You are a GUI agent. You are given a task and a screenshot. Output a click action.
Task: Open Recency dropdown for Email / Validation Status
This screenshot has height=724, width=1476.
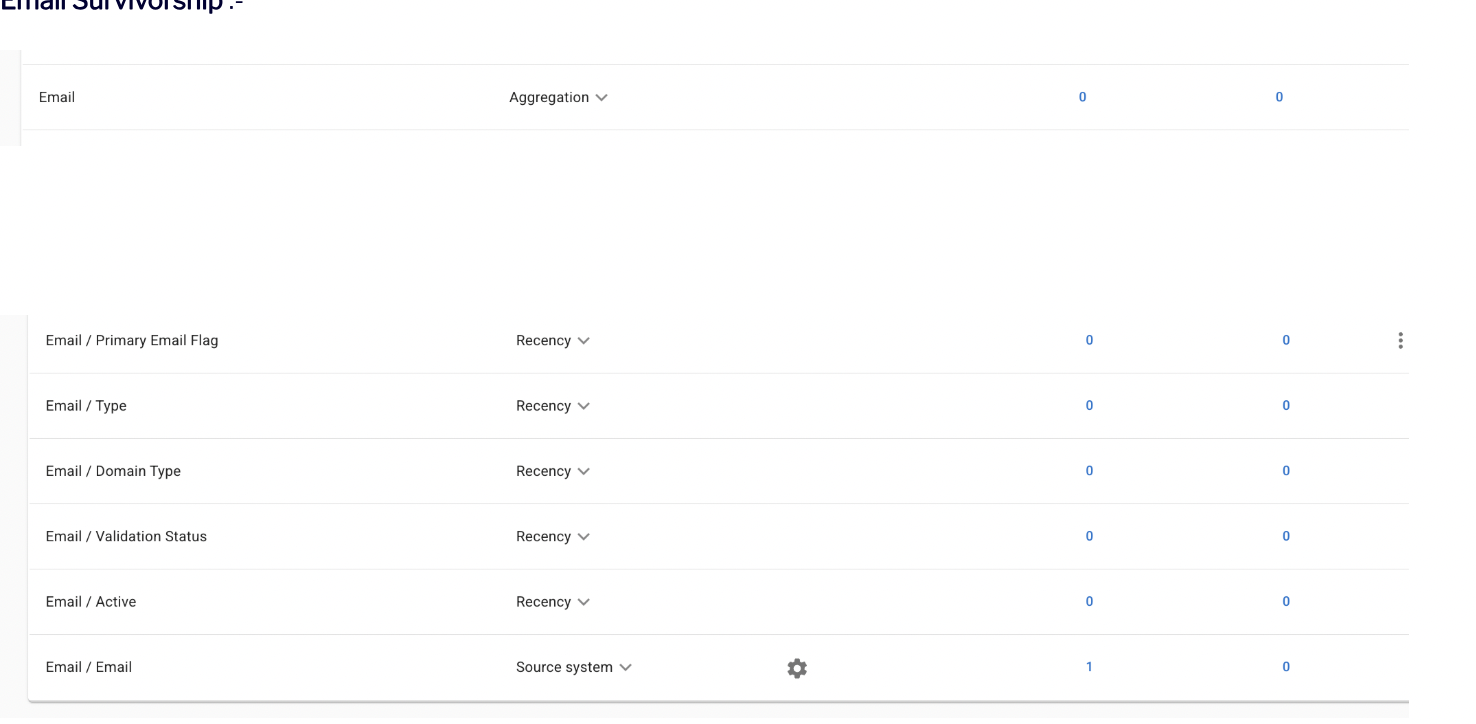click(553, 537)
